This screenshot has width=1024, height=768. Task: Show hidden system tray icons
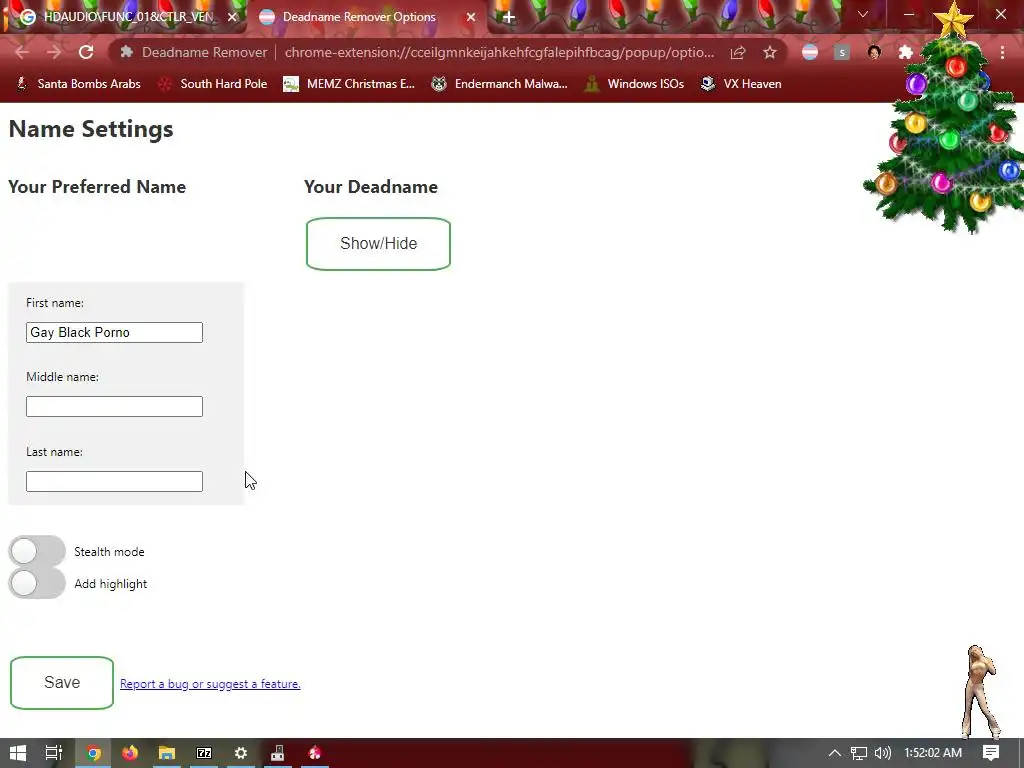835,753
